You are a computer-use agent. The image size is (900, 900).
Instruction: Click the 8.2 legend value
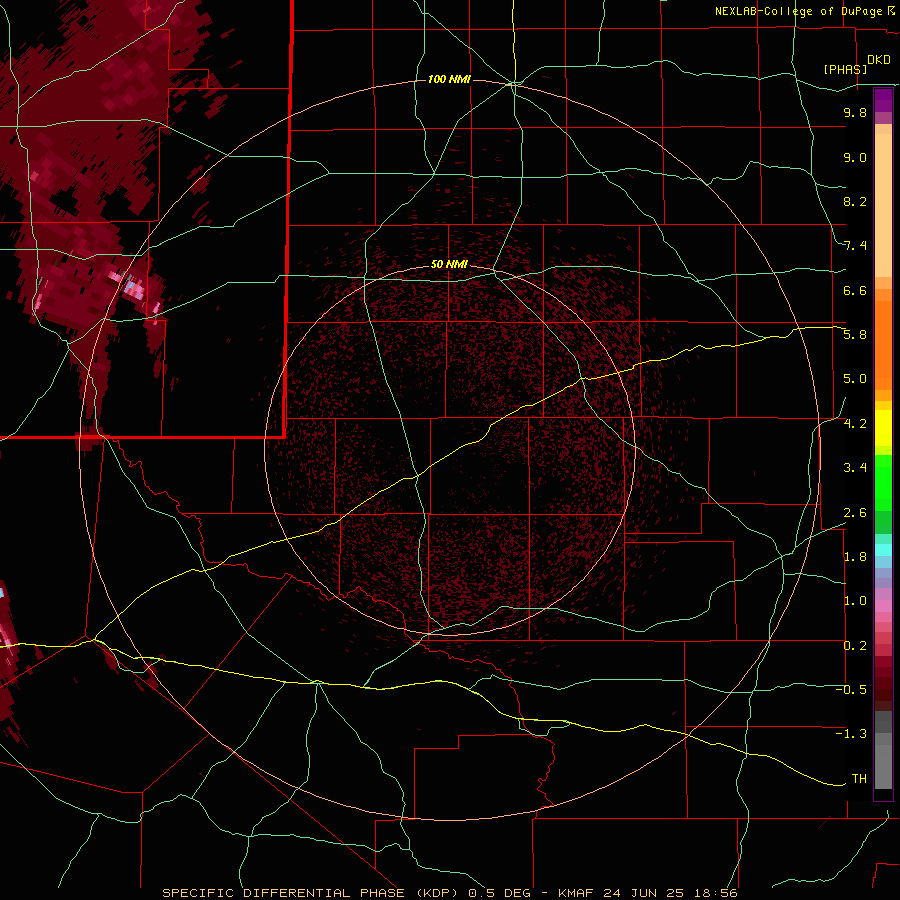855,201
